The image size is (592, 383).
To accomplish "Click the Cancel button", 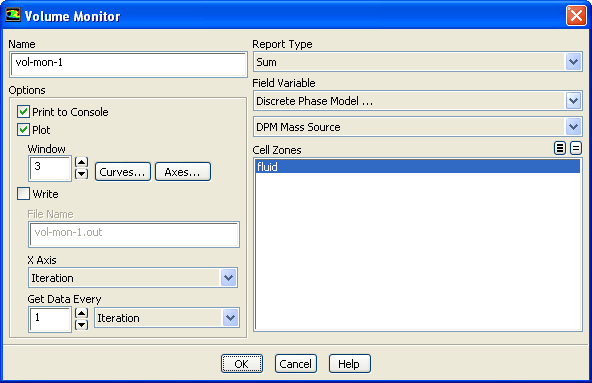I will tap(296, 364).
